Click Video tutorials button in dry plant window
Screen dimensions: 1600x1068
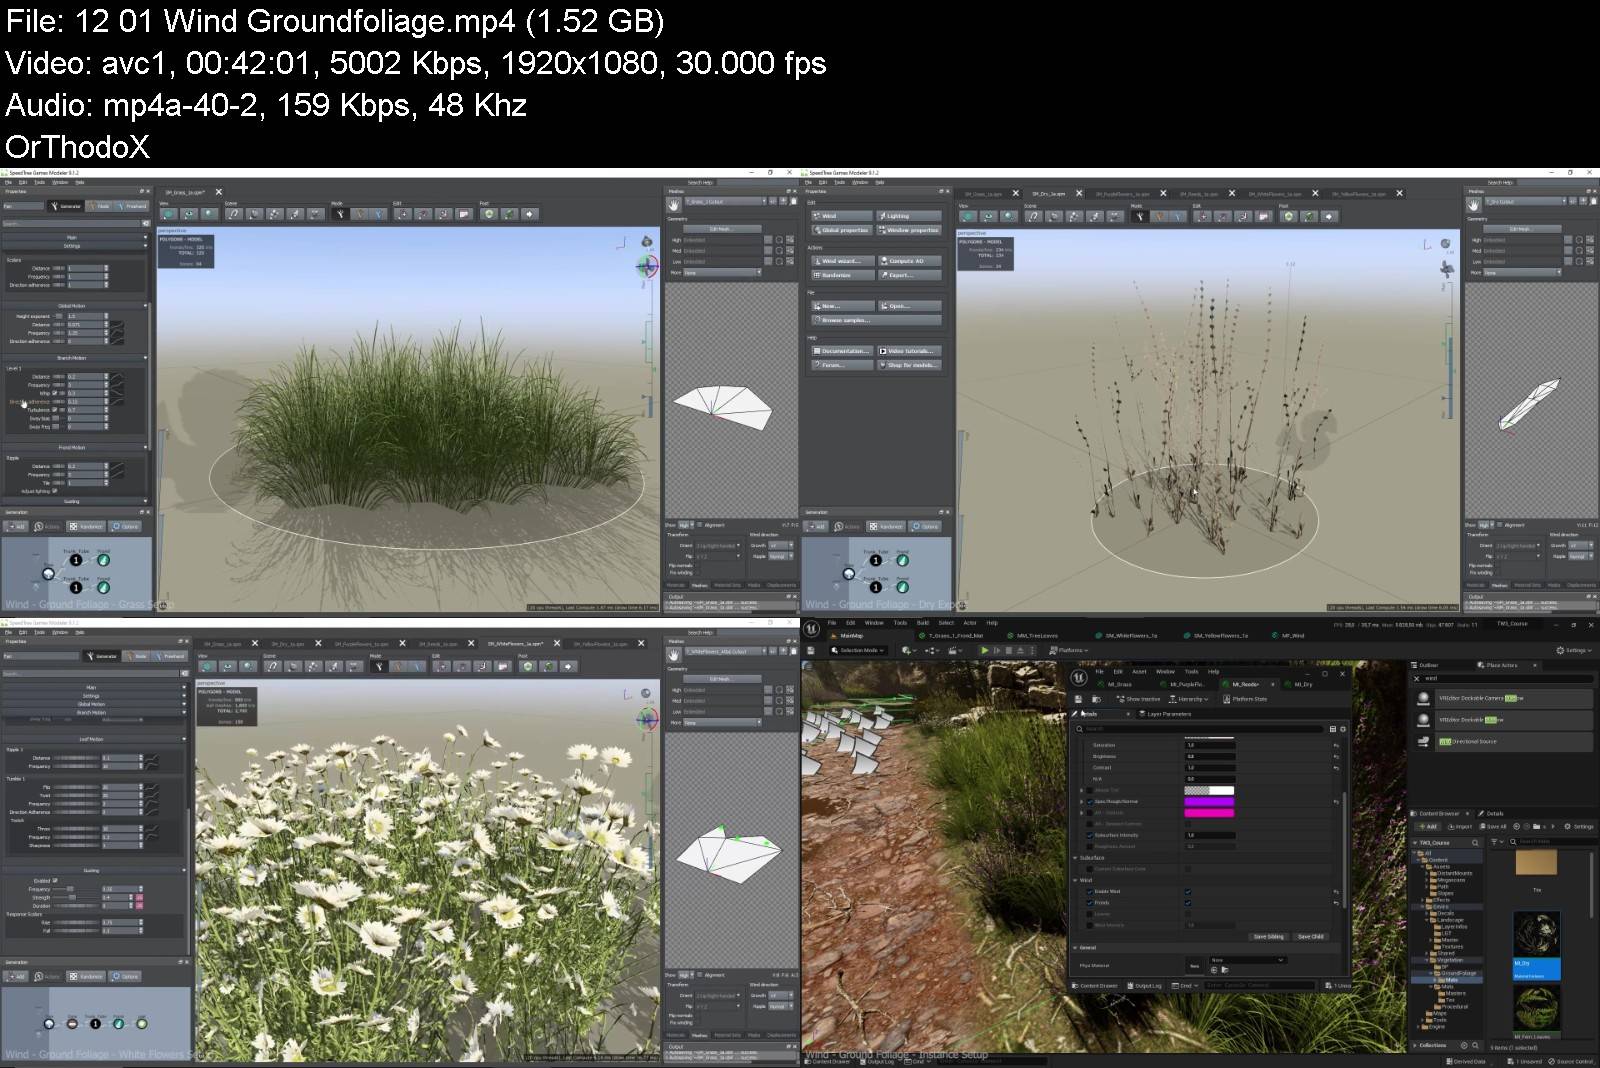click(909, 351)
